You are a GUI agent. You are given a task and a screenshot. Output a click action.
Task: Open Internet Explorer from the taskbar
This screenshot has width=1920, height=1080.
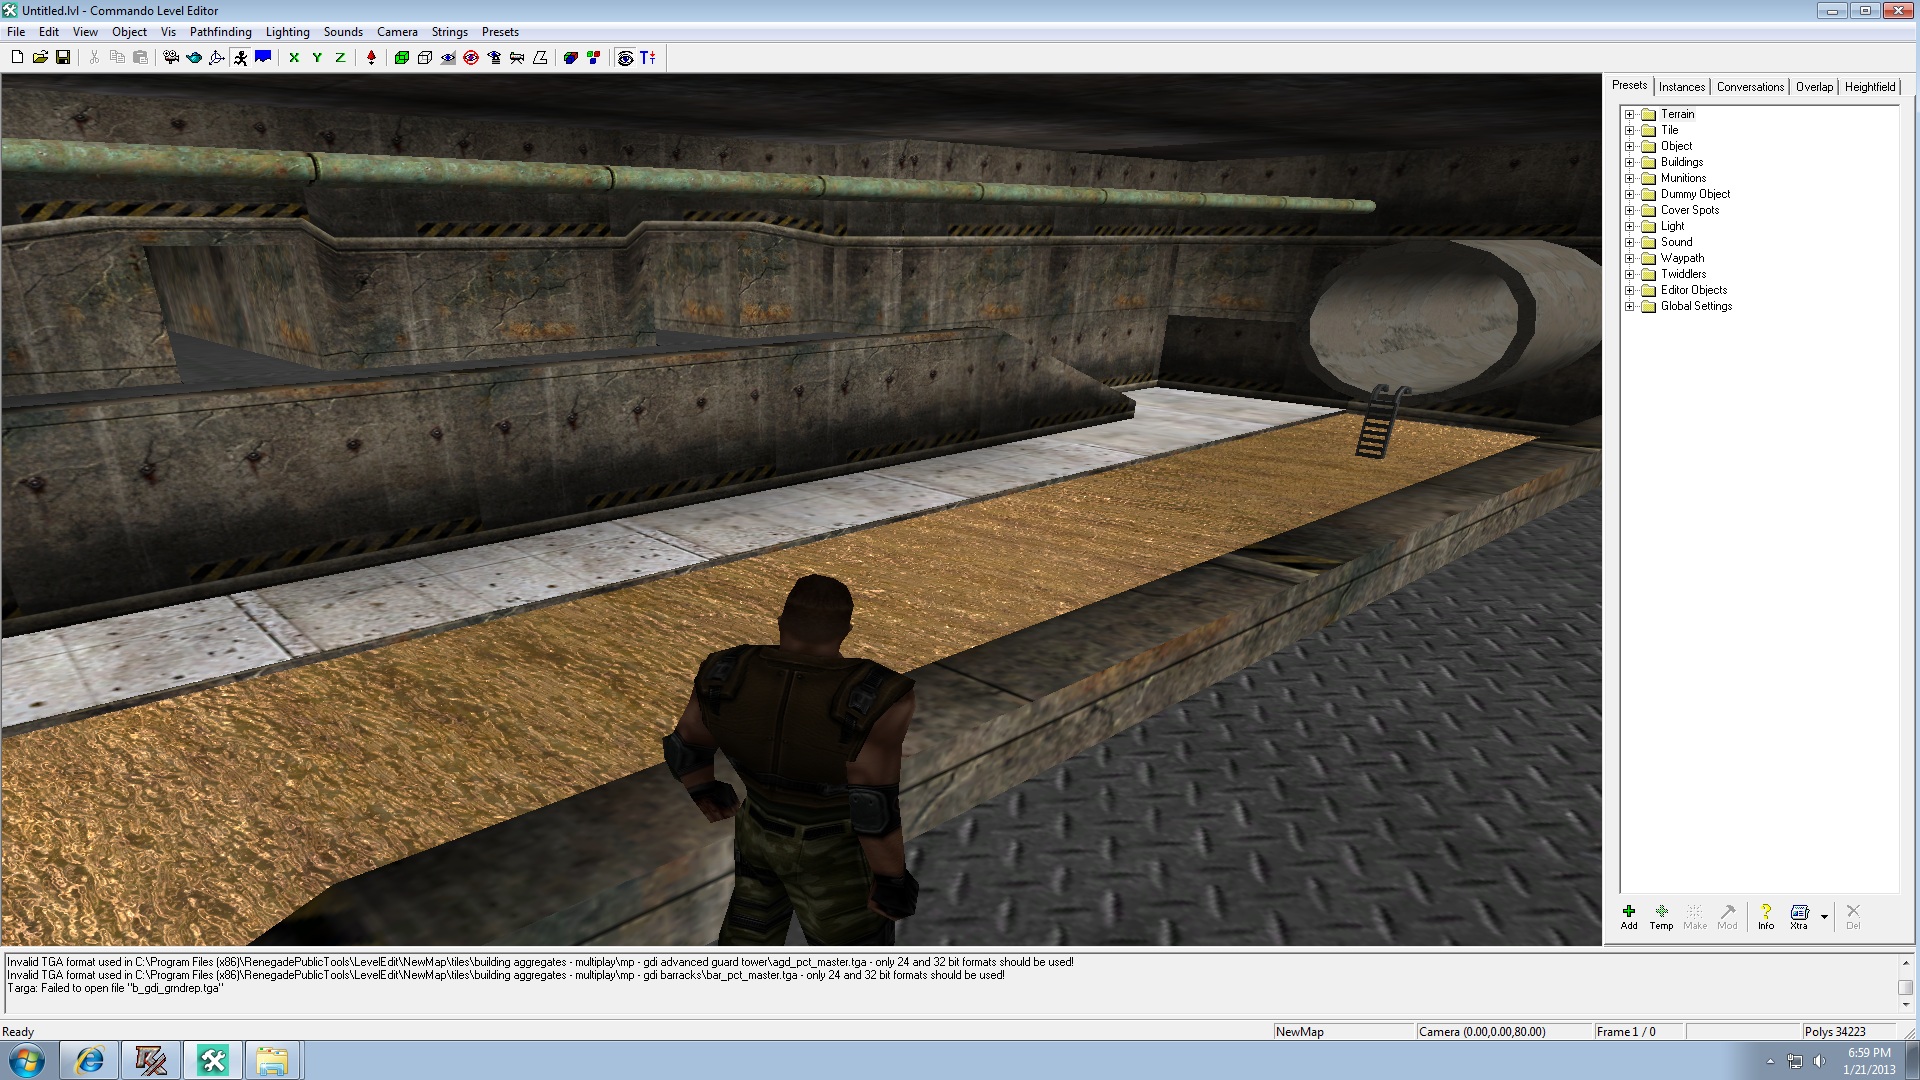[89, 1060]
